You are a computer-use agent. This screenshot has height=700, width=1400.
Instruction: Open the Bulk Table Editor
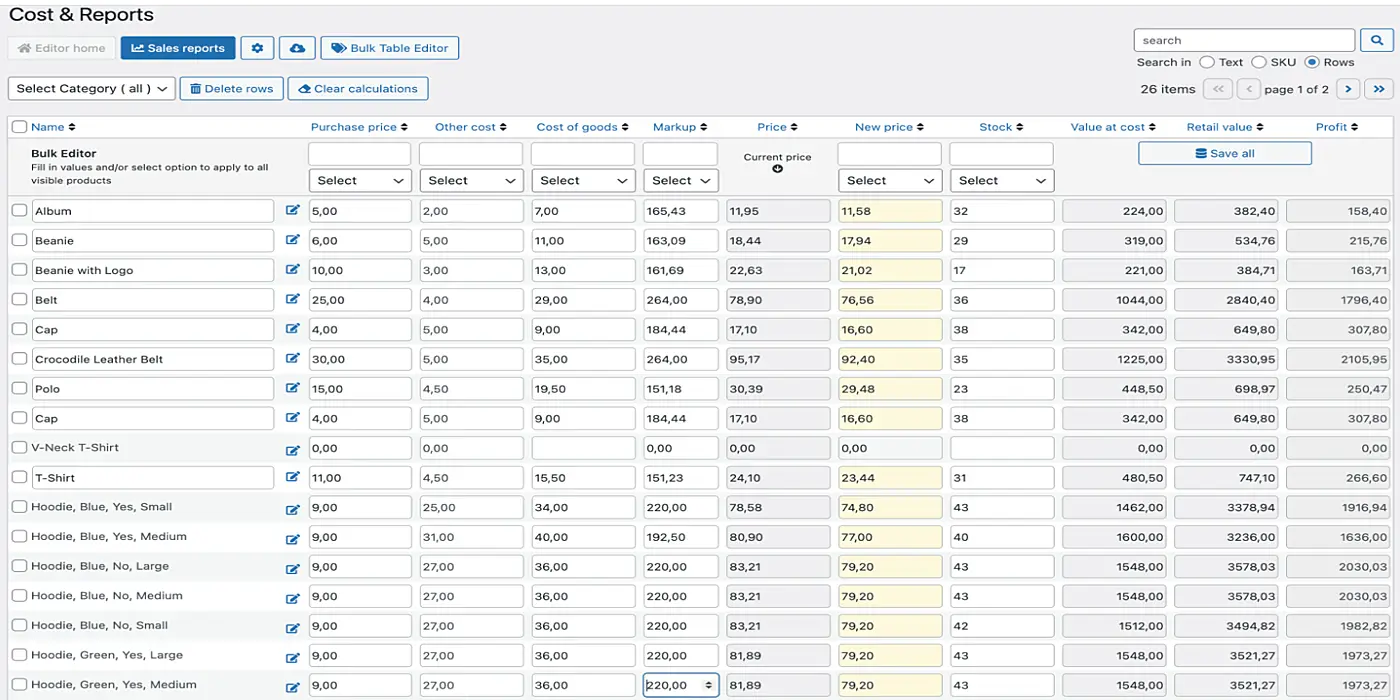pos(389,47)
